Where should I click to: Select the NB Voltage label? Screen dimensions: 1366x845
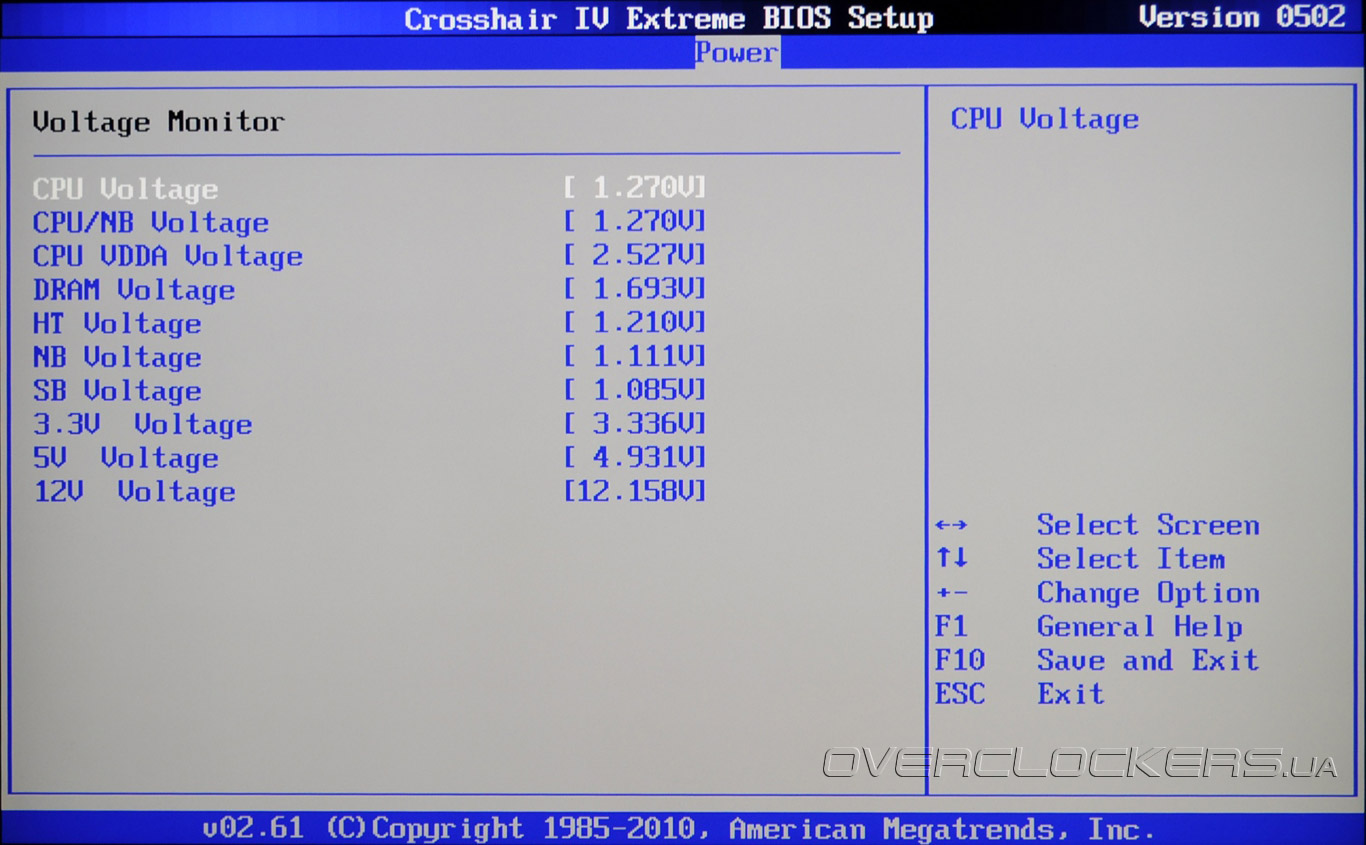117,358
